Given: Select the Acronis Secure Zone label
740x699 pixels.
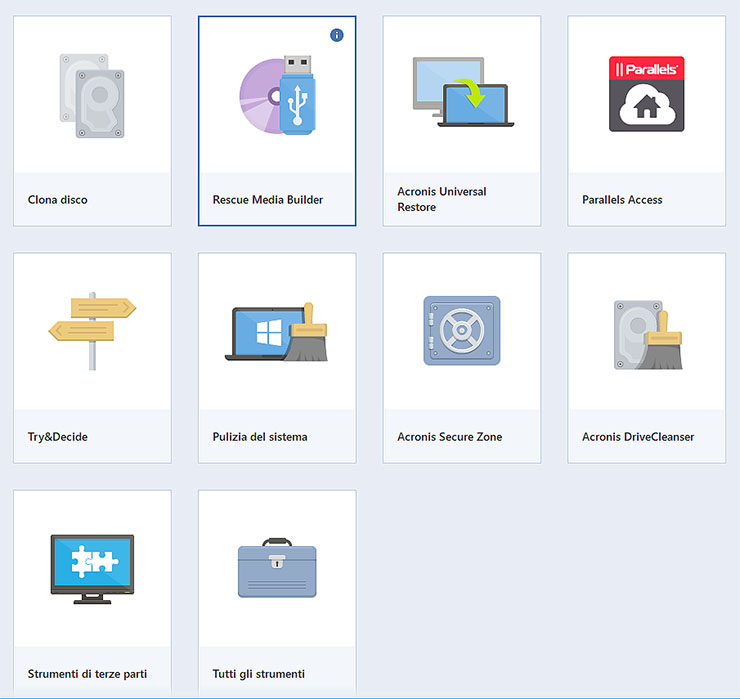Looking at the screenshot, I should click(x=449, y=437).
